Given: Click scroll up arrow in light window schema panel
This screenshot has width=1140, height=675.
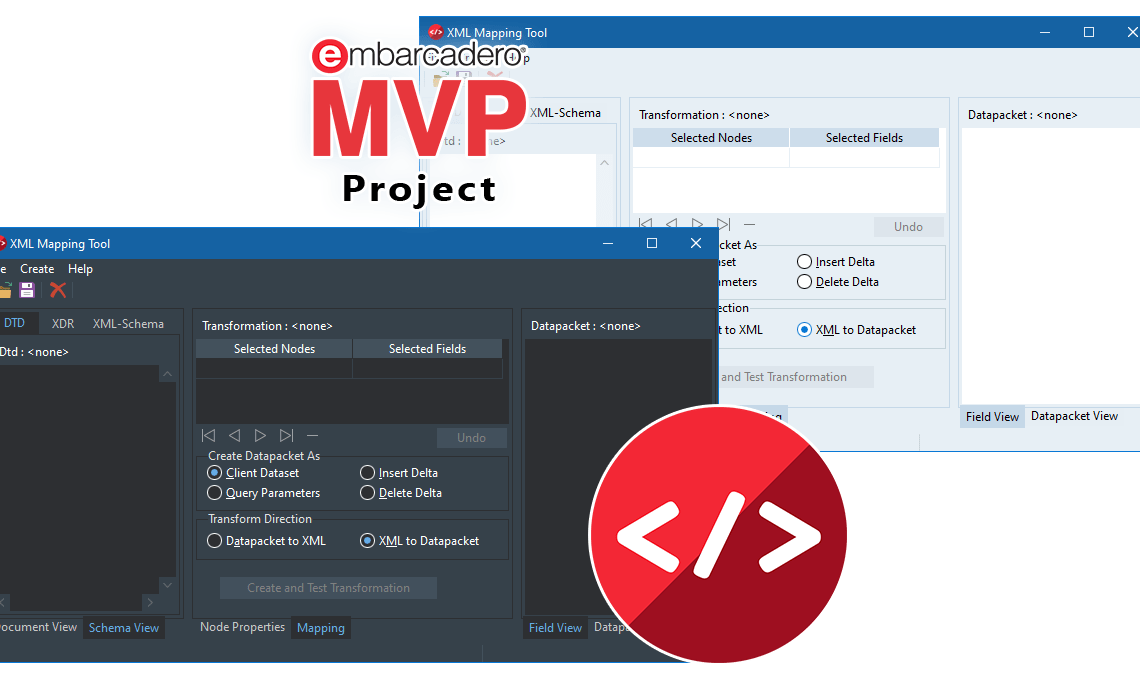Looking at the screenshot, I should point(604,163).
